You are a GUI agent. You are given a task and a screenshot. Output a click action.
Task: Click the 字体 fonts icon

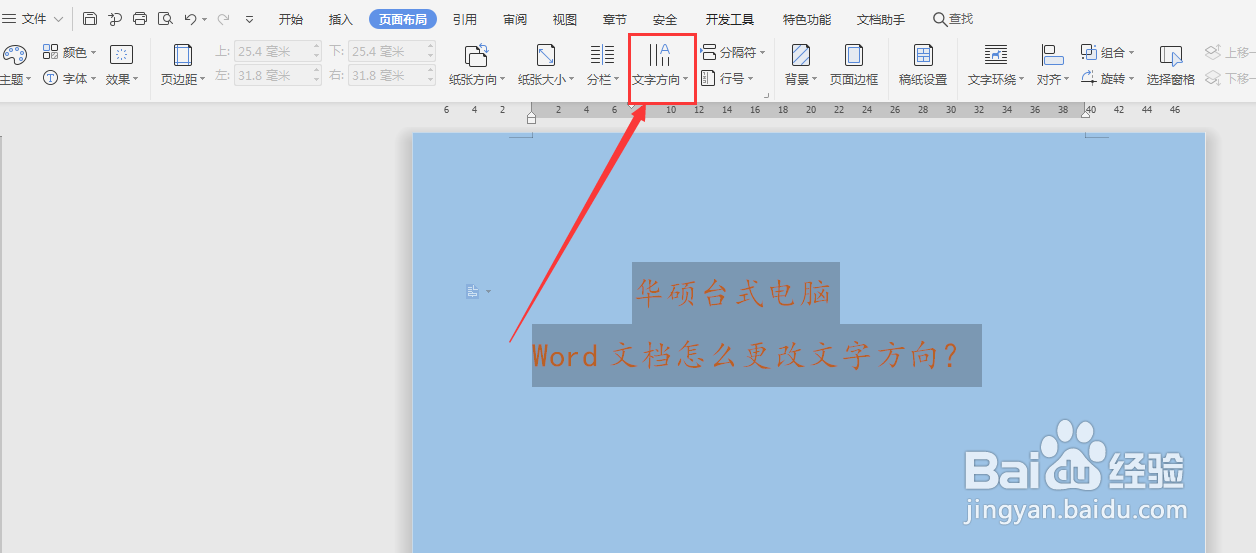pos(50,78)
